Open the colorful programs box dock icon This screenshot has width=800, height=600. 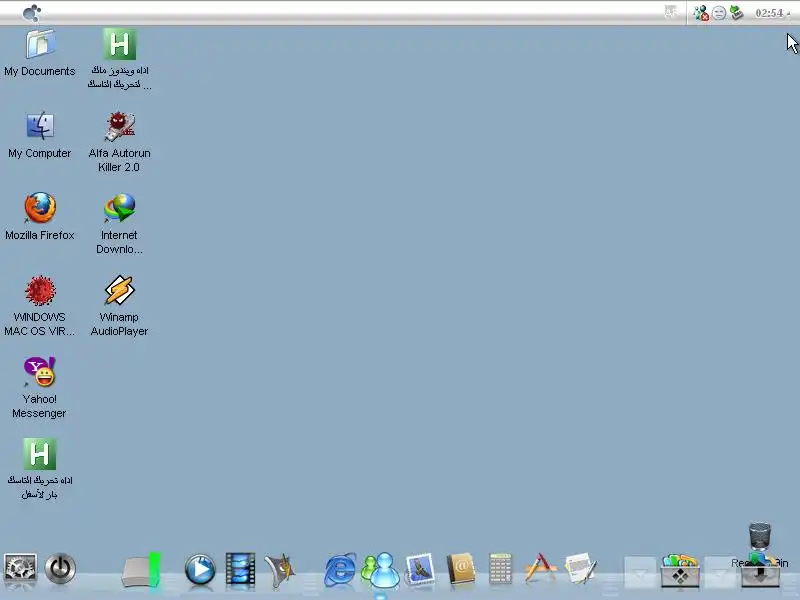pyautogui.click(x=680, y=570)
